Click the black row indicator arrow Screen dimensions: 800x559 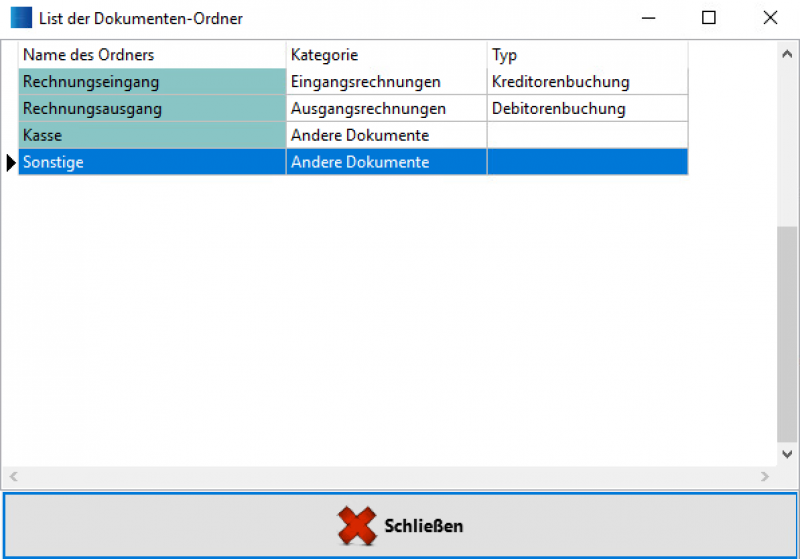[x=11, y=162]
